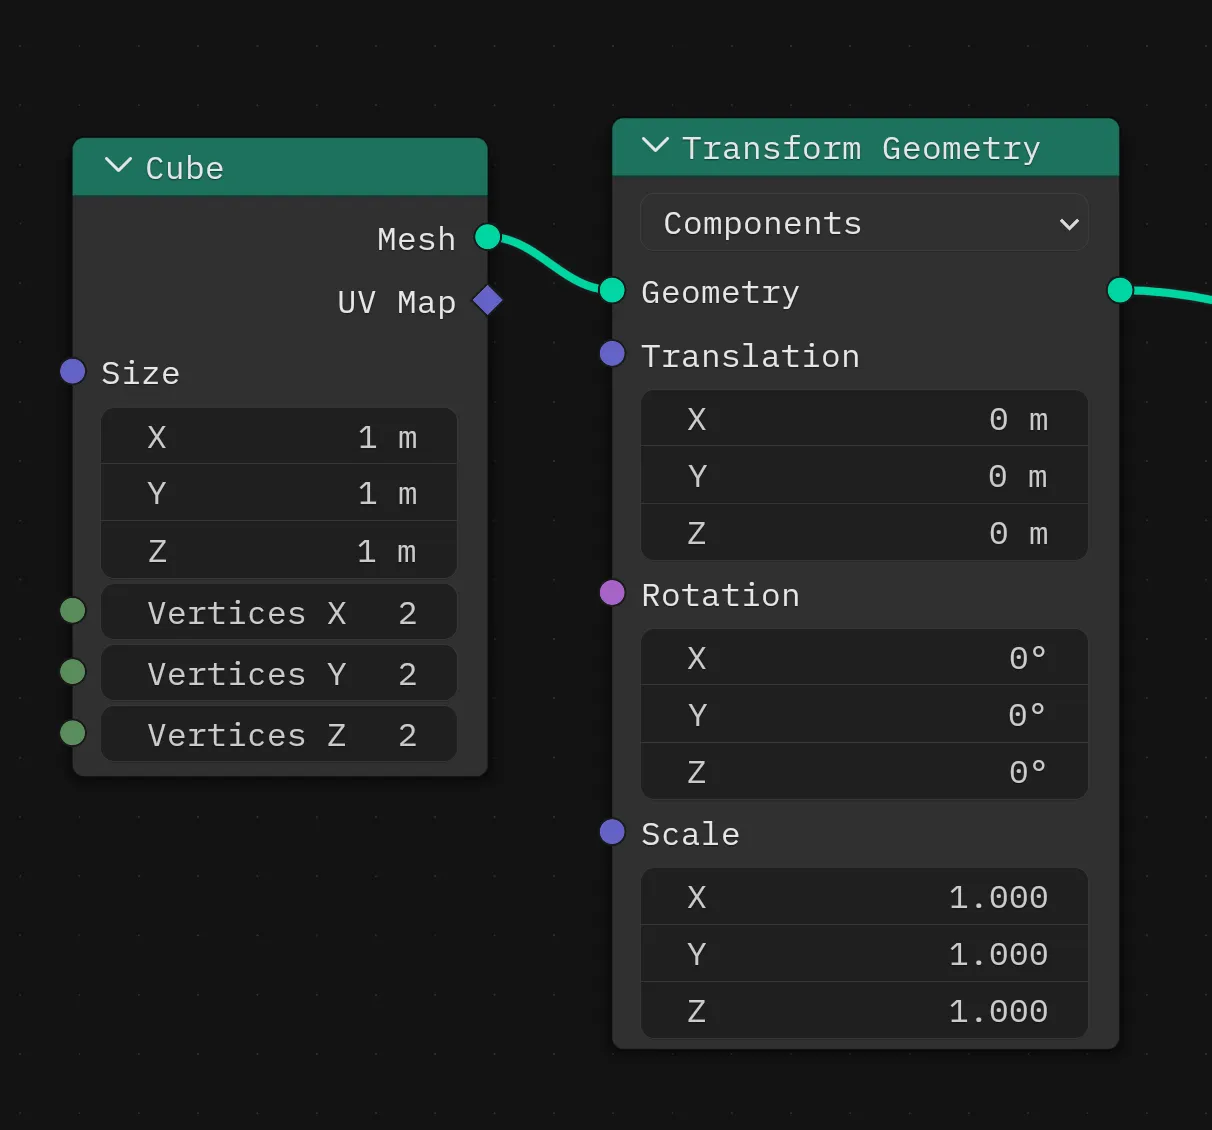This screenshot has height=1130, width=1212.
Task: Select the Vertices X value field
Action: pyautogui.click(x=278, y=612)
